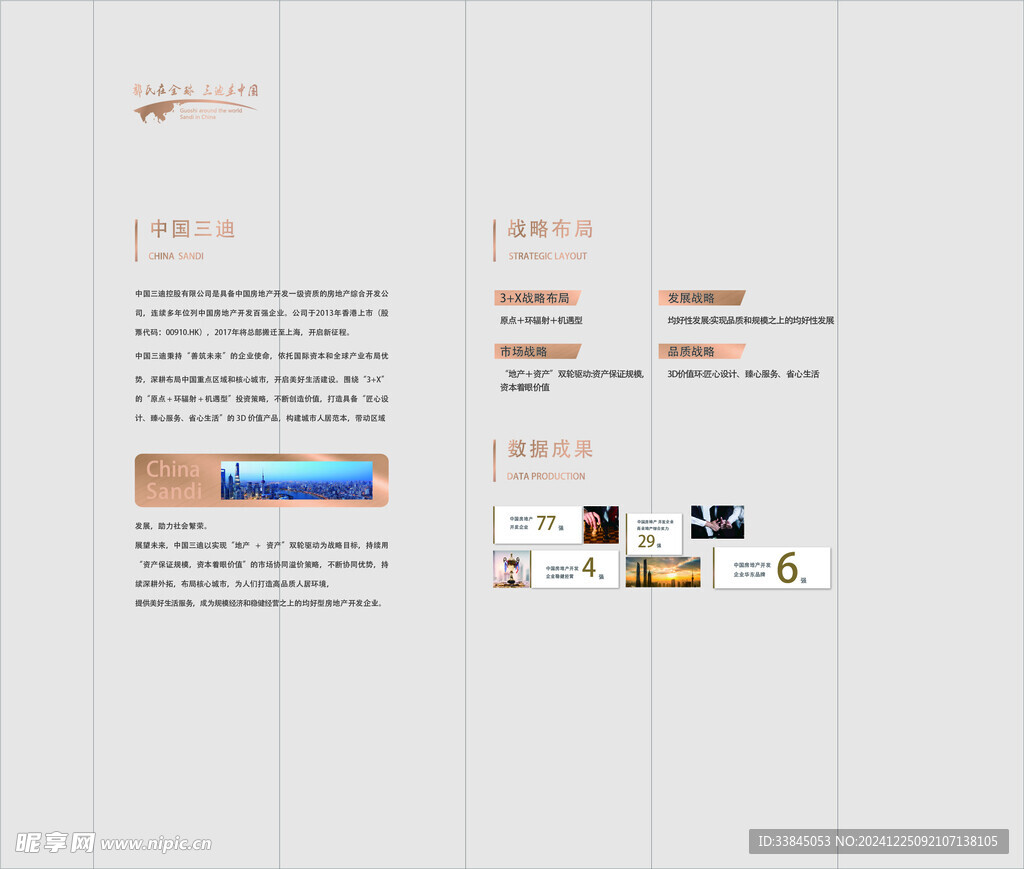Select the text 原点+环辐射+机遇型
1024x869 pixels.
point(541,321)
